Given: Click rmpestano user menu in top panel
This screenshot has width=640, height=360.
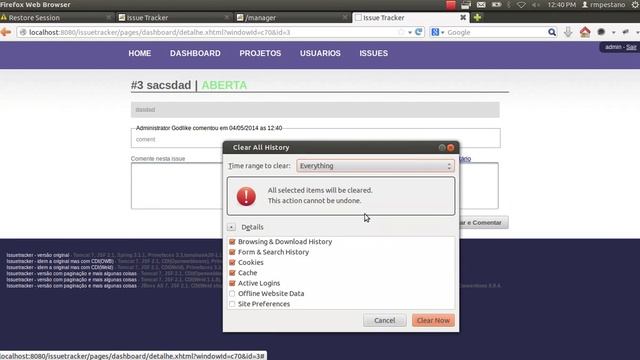Looking at the screenshot, I should [603, 5].
